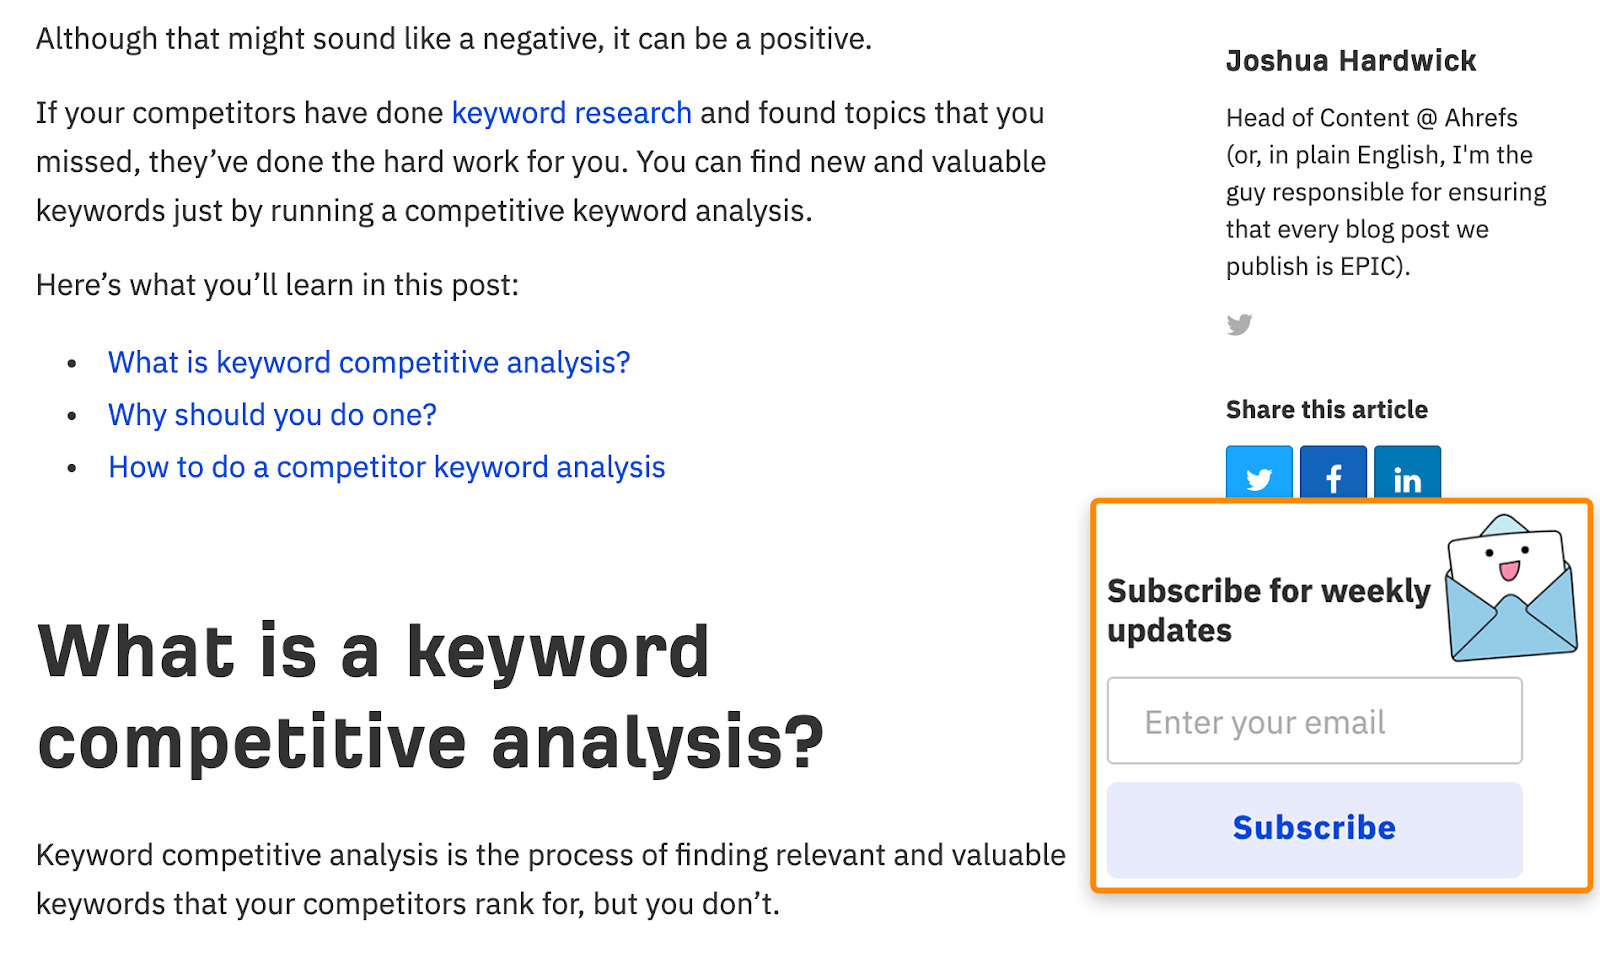This screenshot has width=1600, height=953.
Task: Open the "keyword research" link
Action: (571, 113)
